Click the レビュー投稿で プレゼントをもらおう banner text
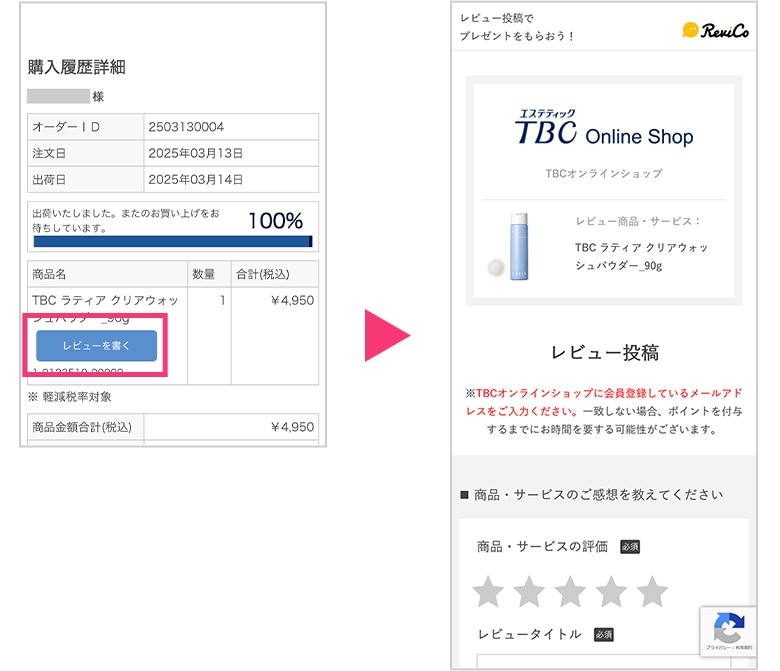 point(516,27)
